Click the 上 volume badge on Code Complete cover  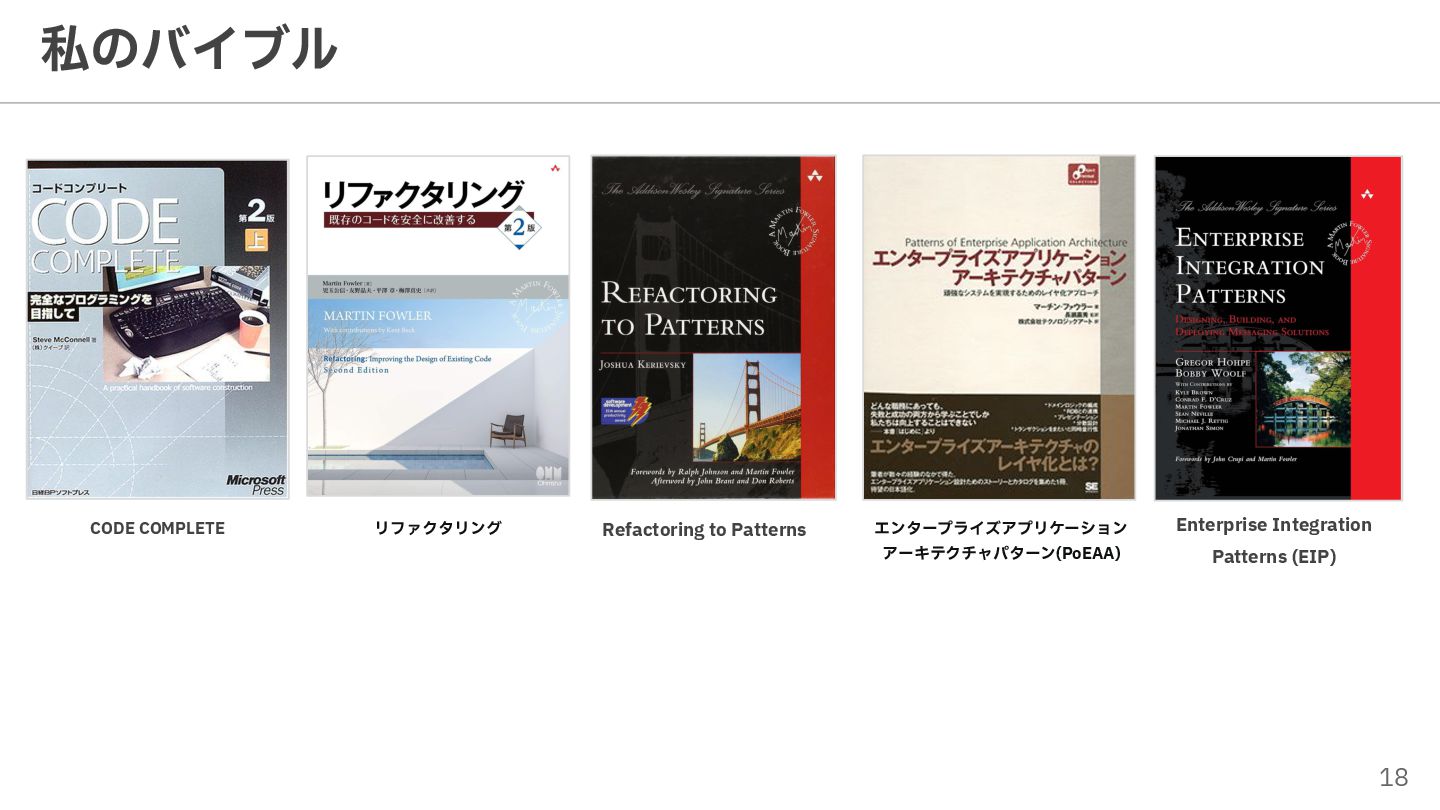click(257, 241)
